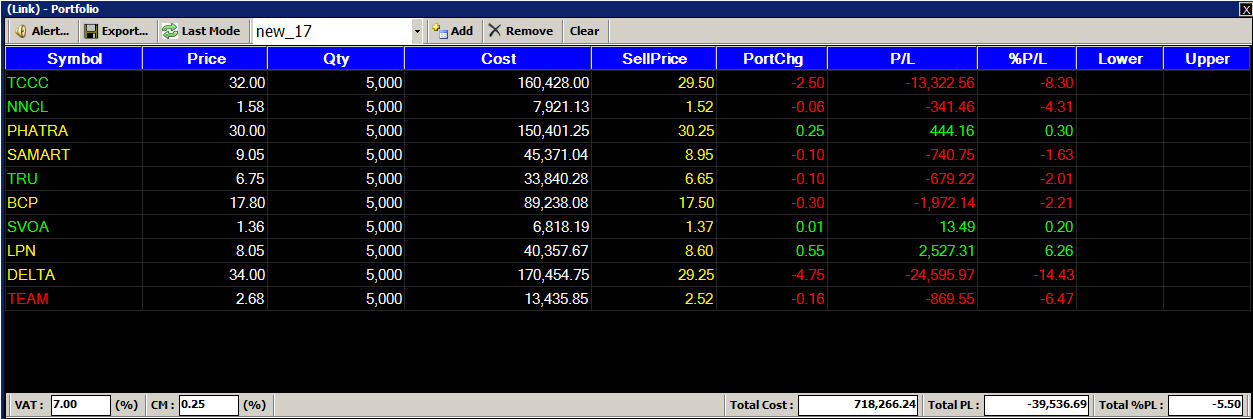Click the Upper column header

1207,58
